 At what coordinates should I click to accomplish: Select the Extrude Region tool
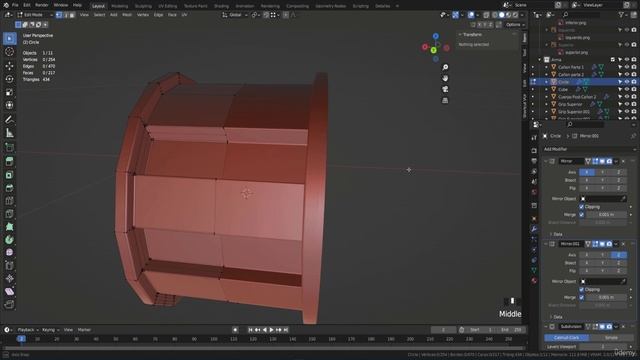pos(9,162)
